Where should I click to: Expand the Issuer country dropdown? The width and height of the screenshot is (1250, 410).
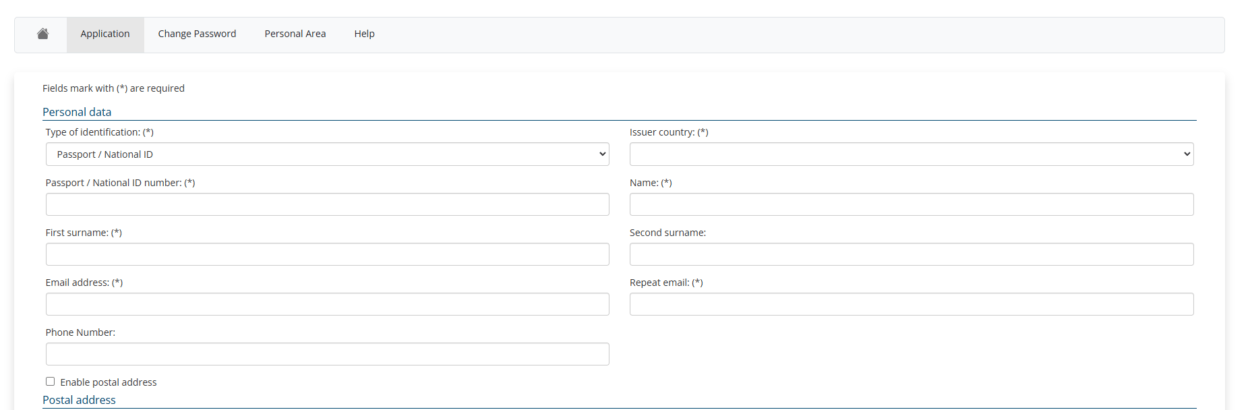pyautogui.click(x=911, y=154)
